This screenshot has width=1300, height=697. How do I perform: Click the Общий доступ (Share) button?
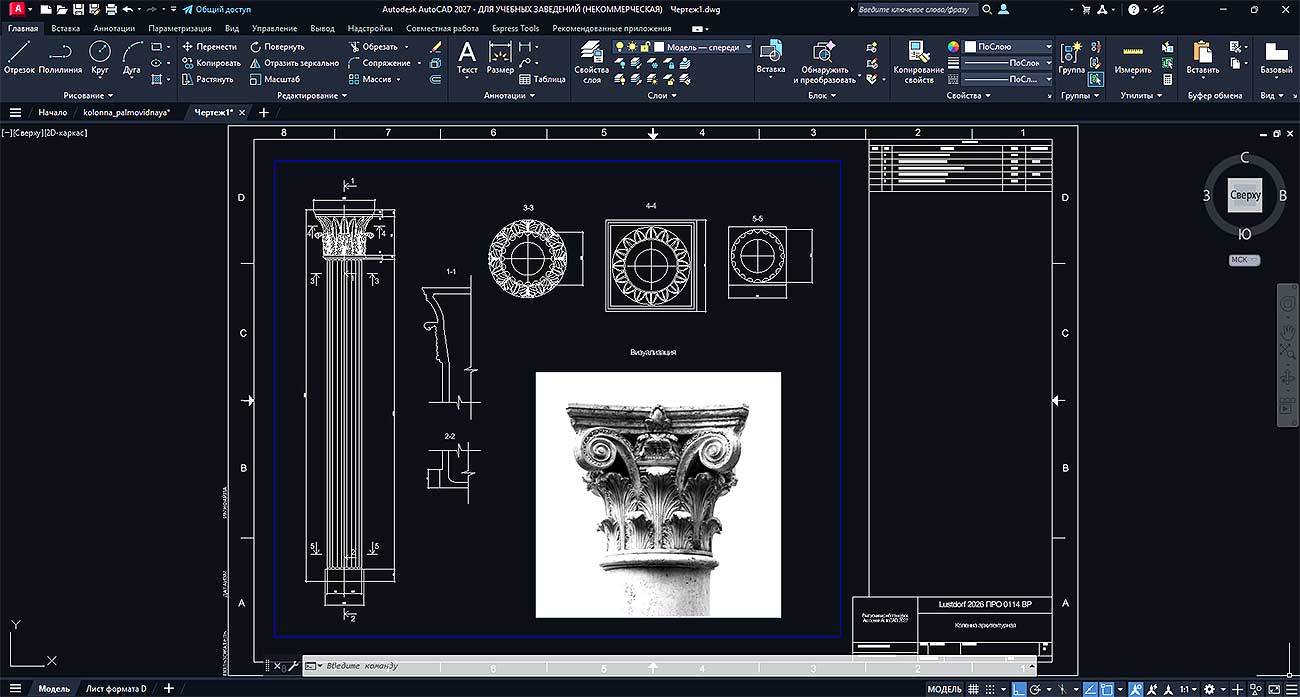pos(217,9)
